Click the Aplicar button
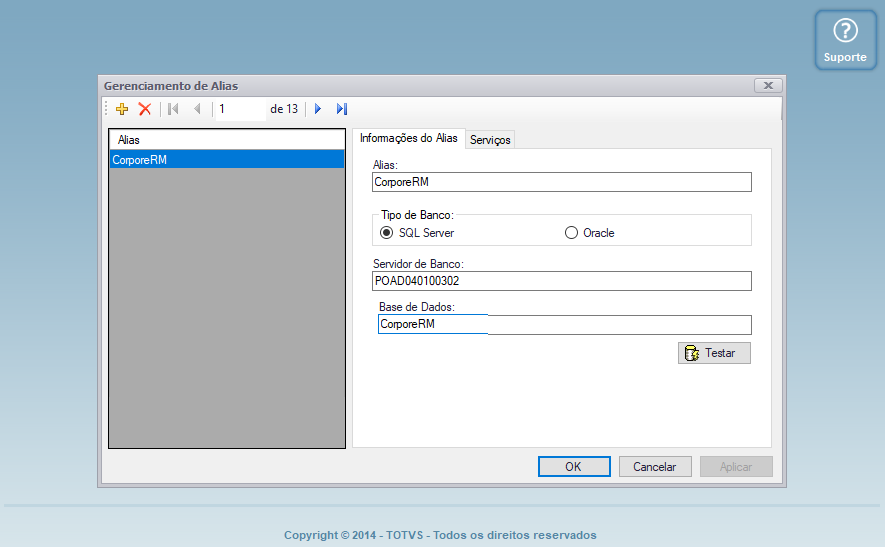Screen dimensions: 885x547 click(x=736, y=467)
